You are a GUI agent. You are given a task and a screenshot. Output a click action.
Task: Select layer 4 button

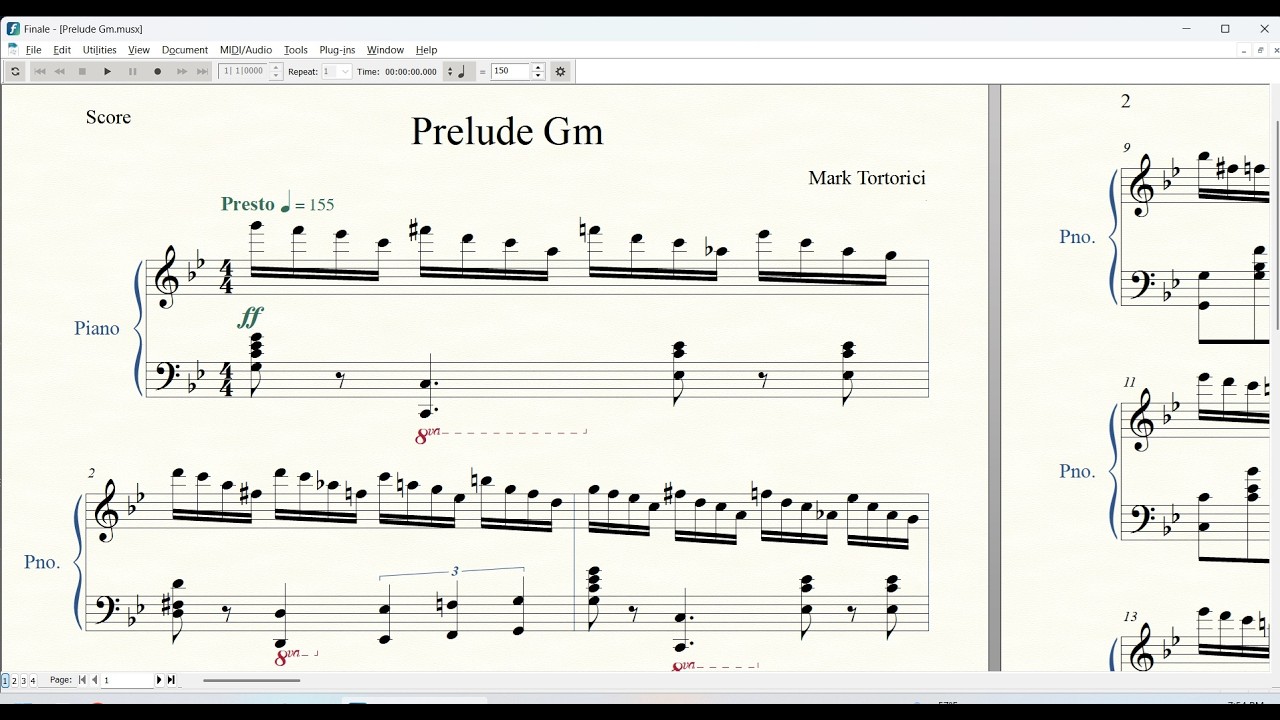click(33, 680)
